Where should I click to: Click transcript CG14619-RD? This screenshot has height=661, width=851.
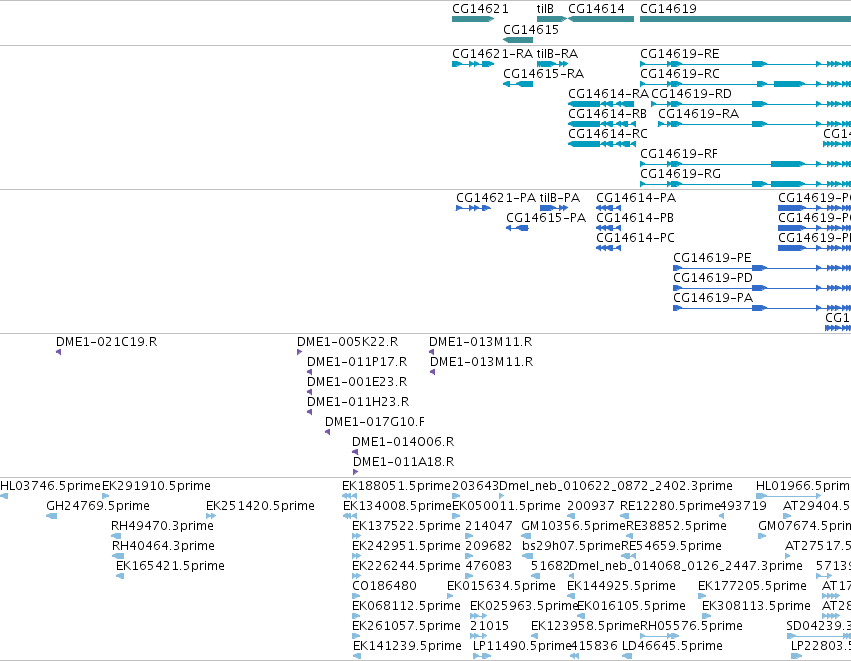point(691,94)
